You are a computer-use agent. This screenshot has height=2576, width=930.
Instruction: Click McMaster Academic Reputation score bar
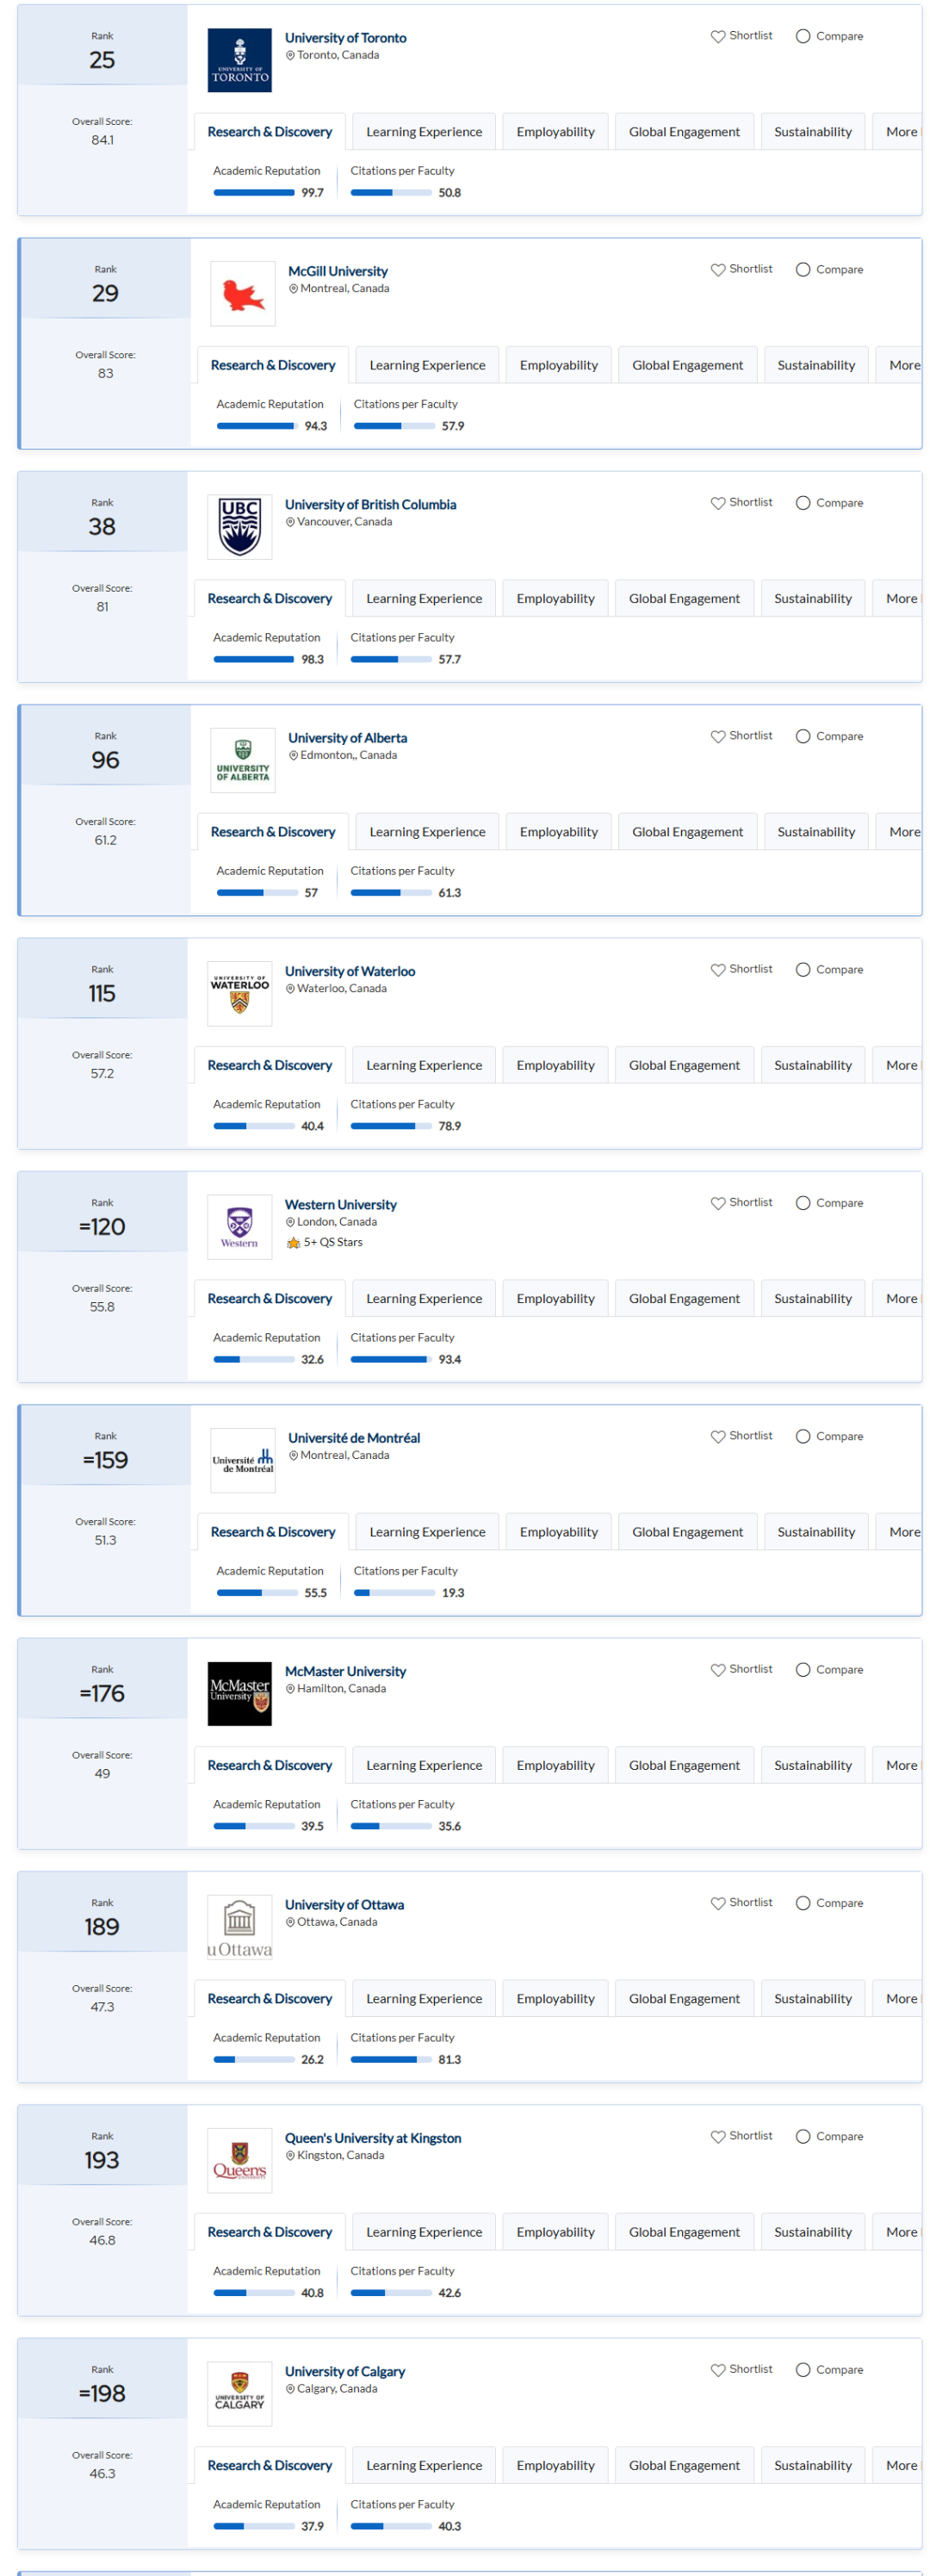coord(254,1826)
